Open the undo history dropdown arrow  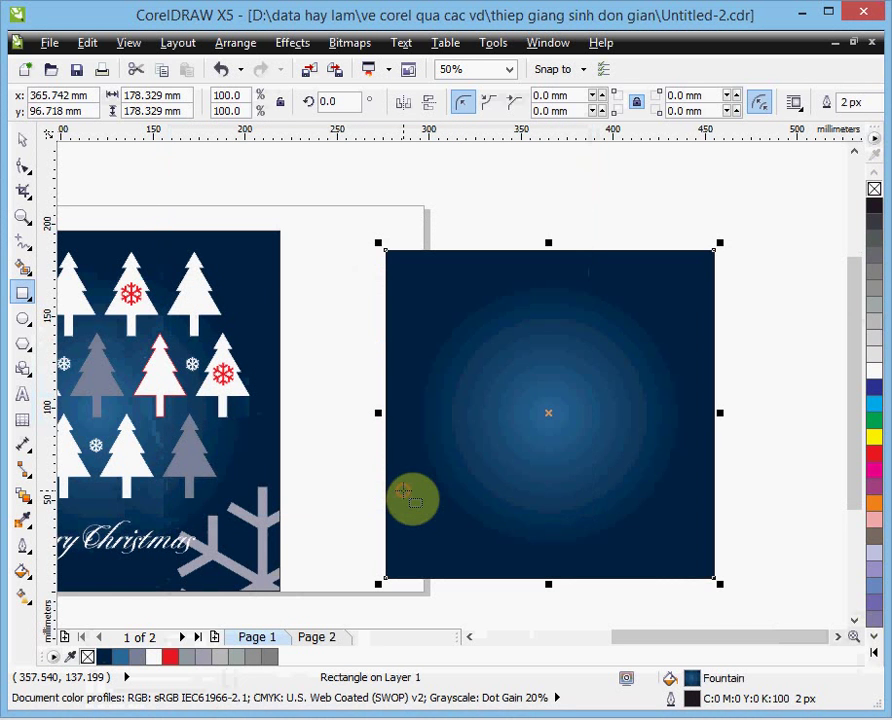pos(241,69)
